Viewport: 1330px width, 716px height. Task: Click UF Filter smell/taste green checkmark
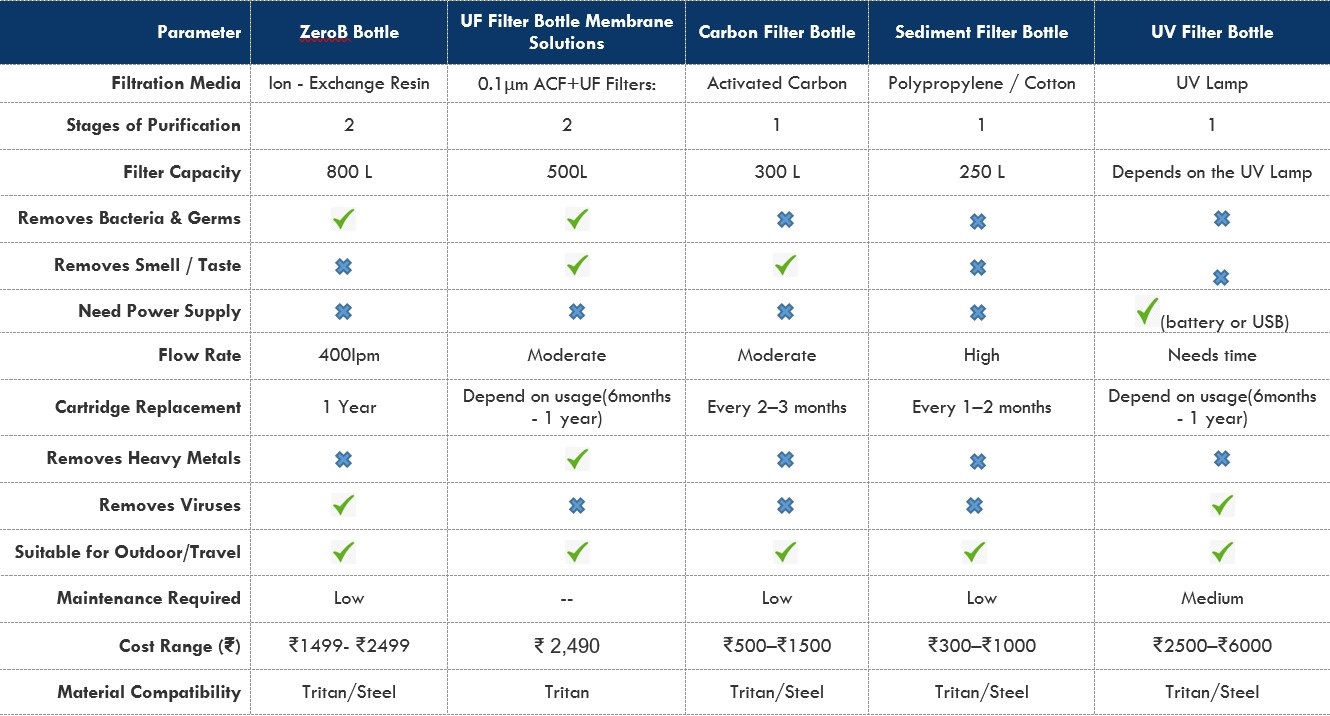pos(577,265)
